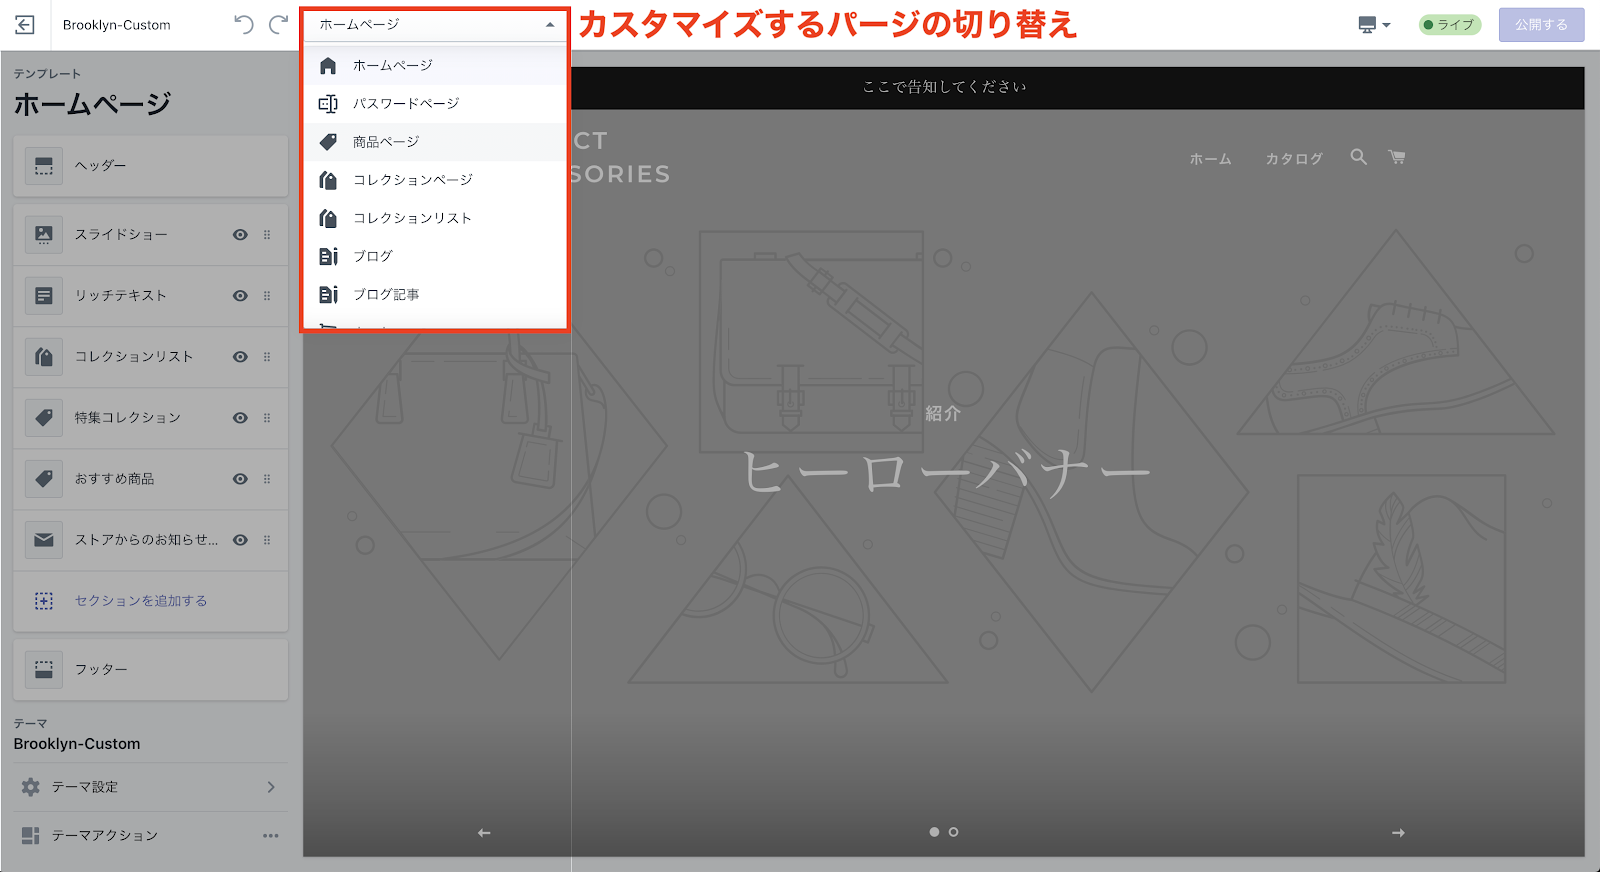
Task: Click the back/exit editor icon
Action: tap(25, 25)
